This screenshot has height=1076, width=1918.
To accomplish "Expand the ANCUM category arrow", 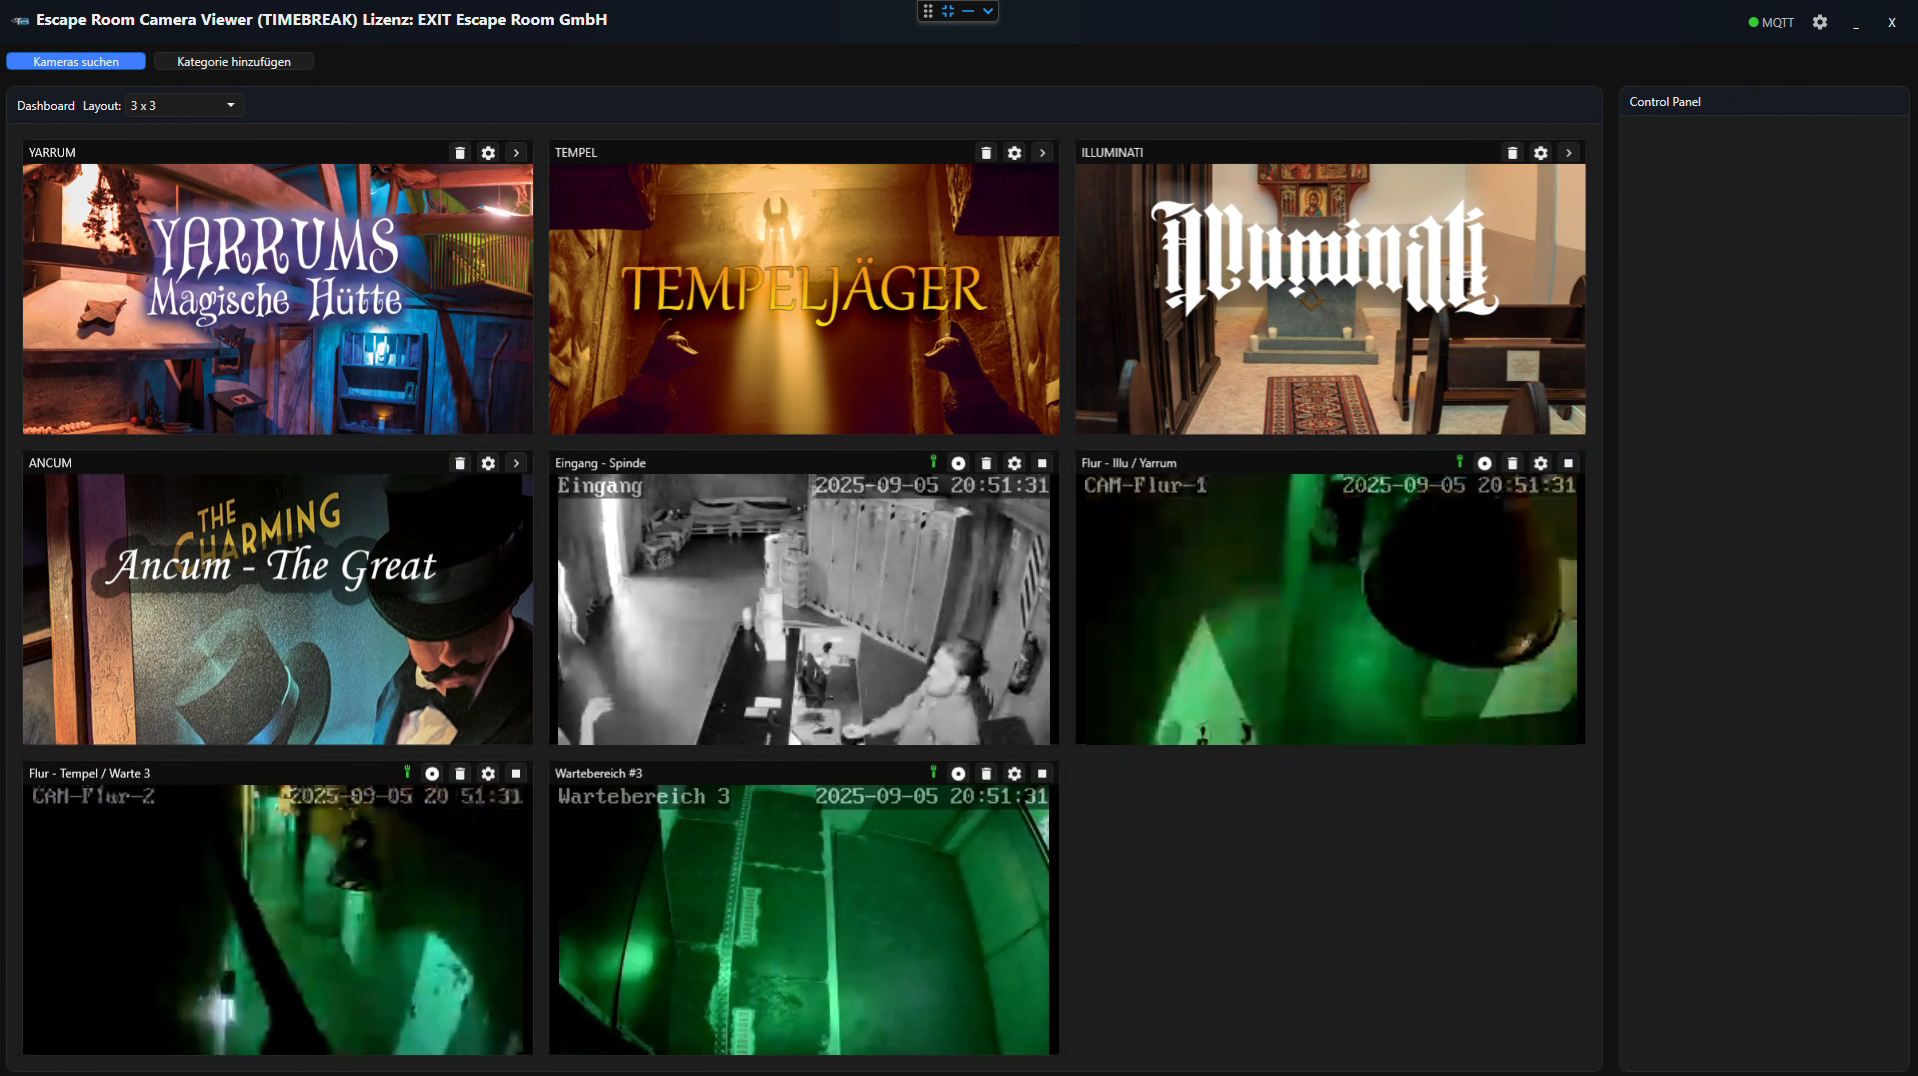I will (516, 463).
